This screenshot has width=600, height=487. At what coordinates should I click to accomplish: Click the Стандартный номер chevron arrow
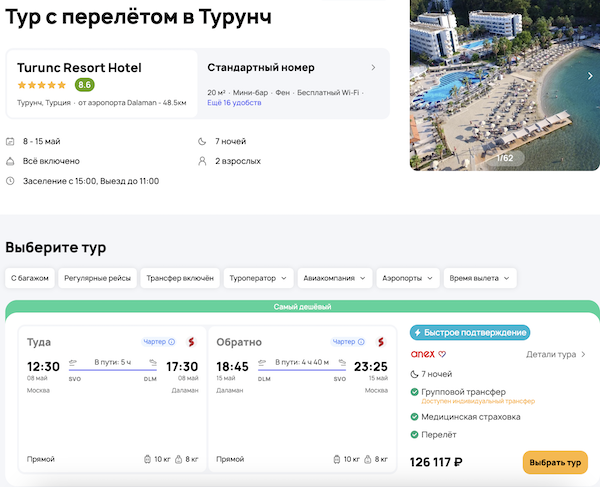(373, 68)
